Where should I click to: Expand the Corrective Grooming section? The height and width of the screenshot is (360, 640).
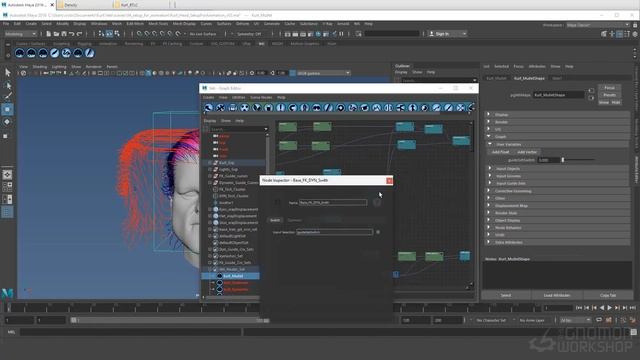489,191
